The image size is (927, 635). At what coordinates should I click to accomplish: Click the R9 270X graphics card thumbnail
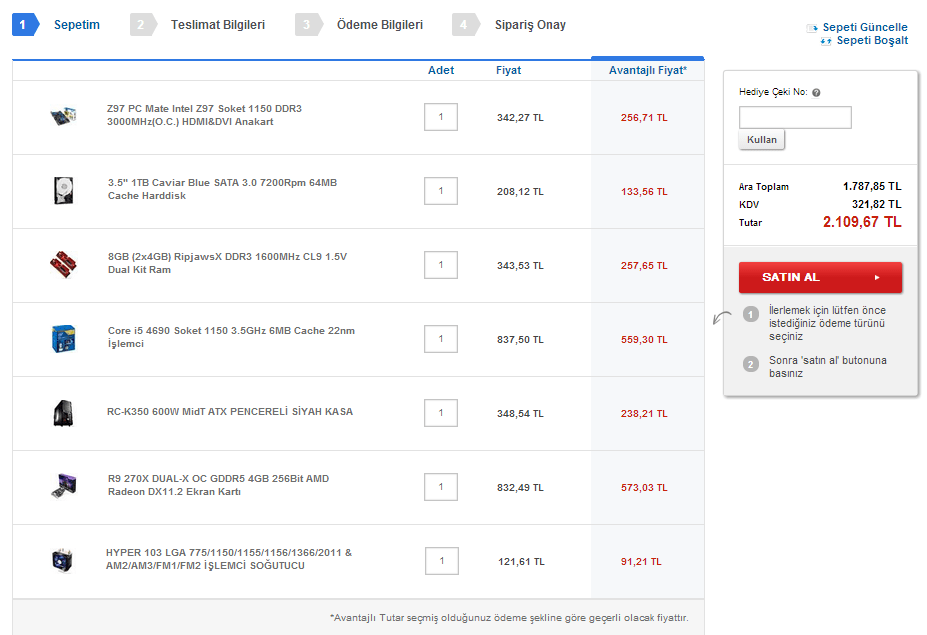[x=64, y=486]
